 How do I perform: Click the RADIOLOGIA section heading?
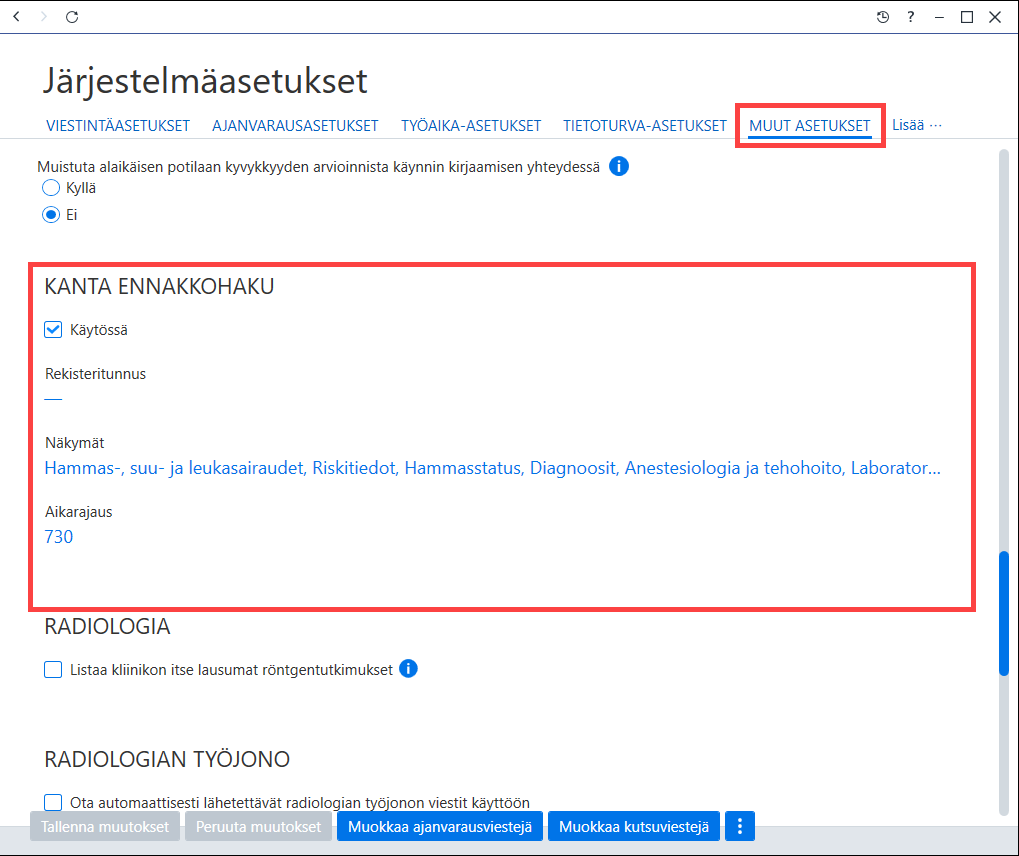(x=107, y=626)
